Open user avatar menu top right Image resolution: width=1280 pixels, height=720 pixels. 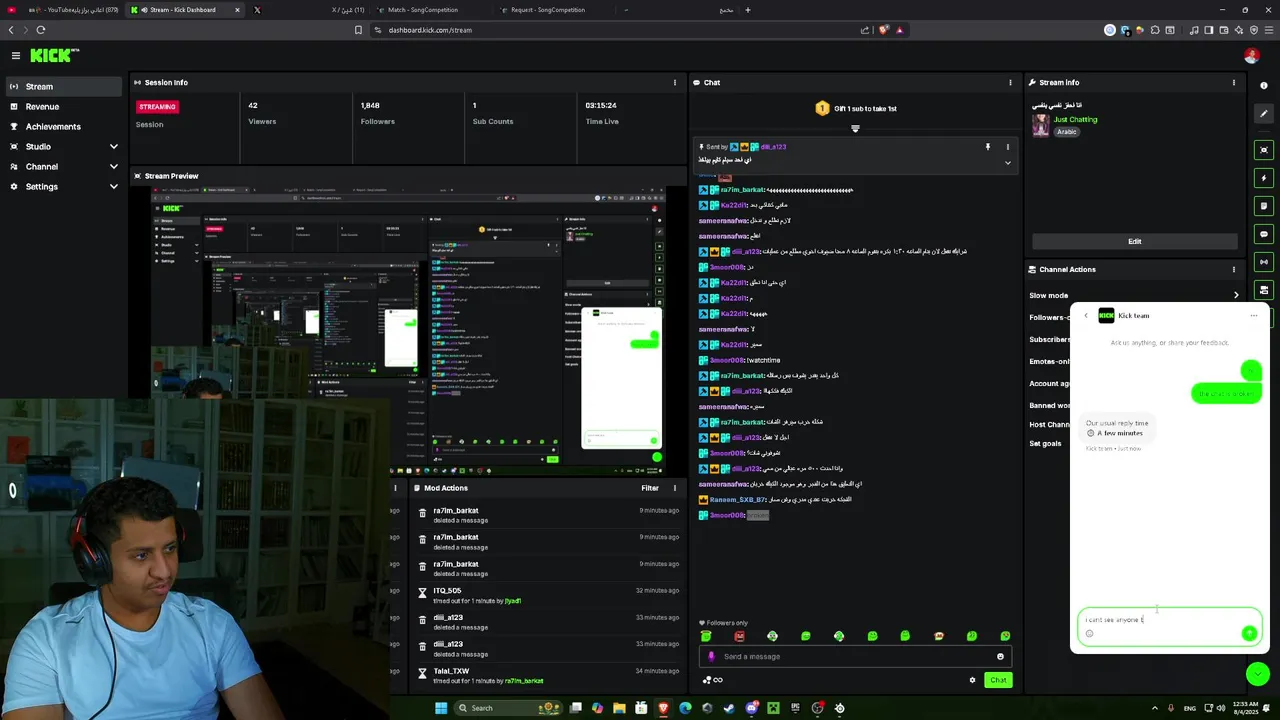(1250, 56)
